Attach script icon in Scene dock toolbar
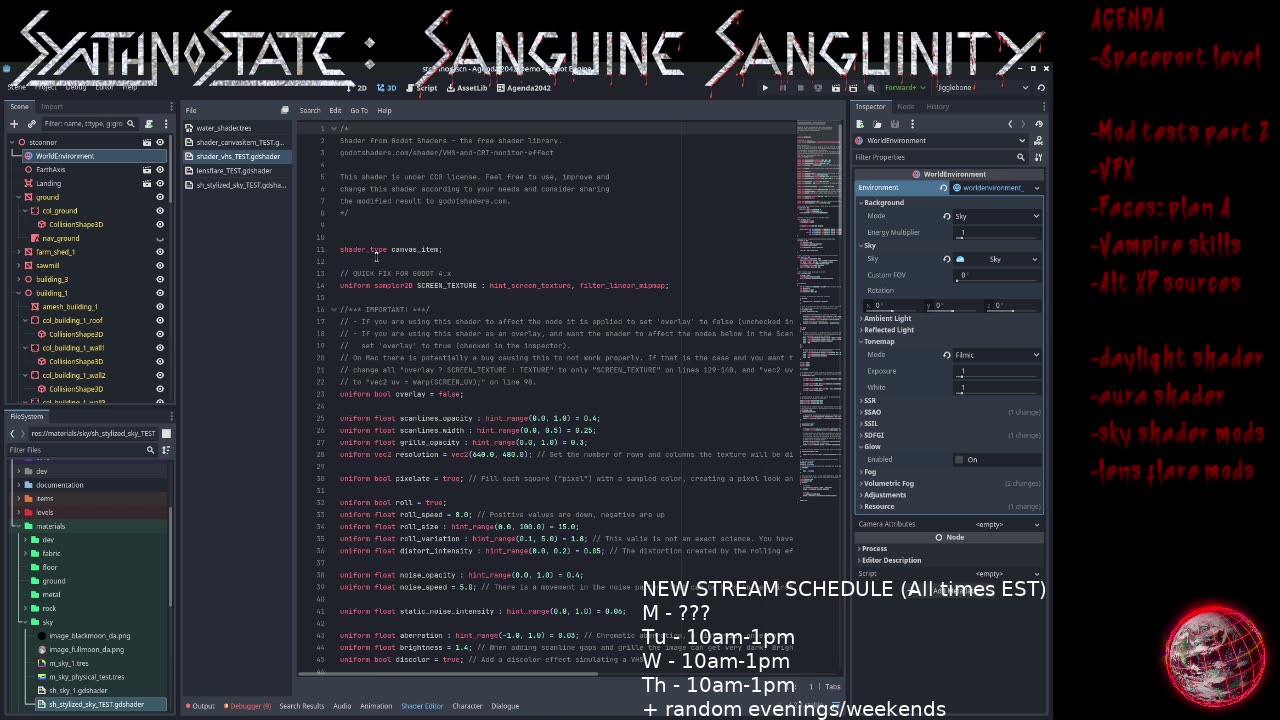1280x720 pixels. click(149, 124)
